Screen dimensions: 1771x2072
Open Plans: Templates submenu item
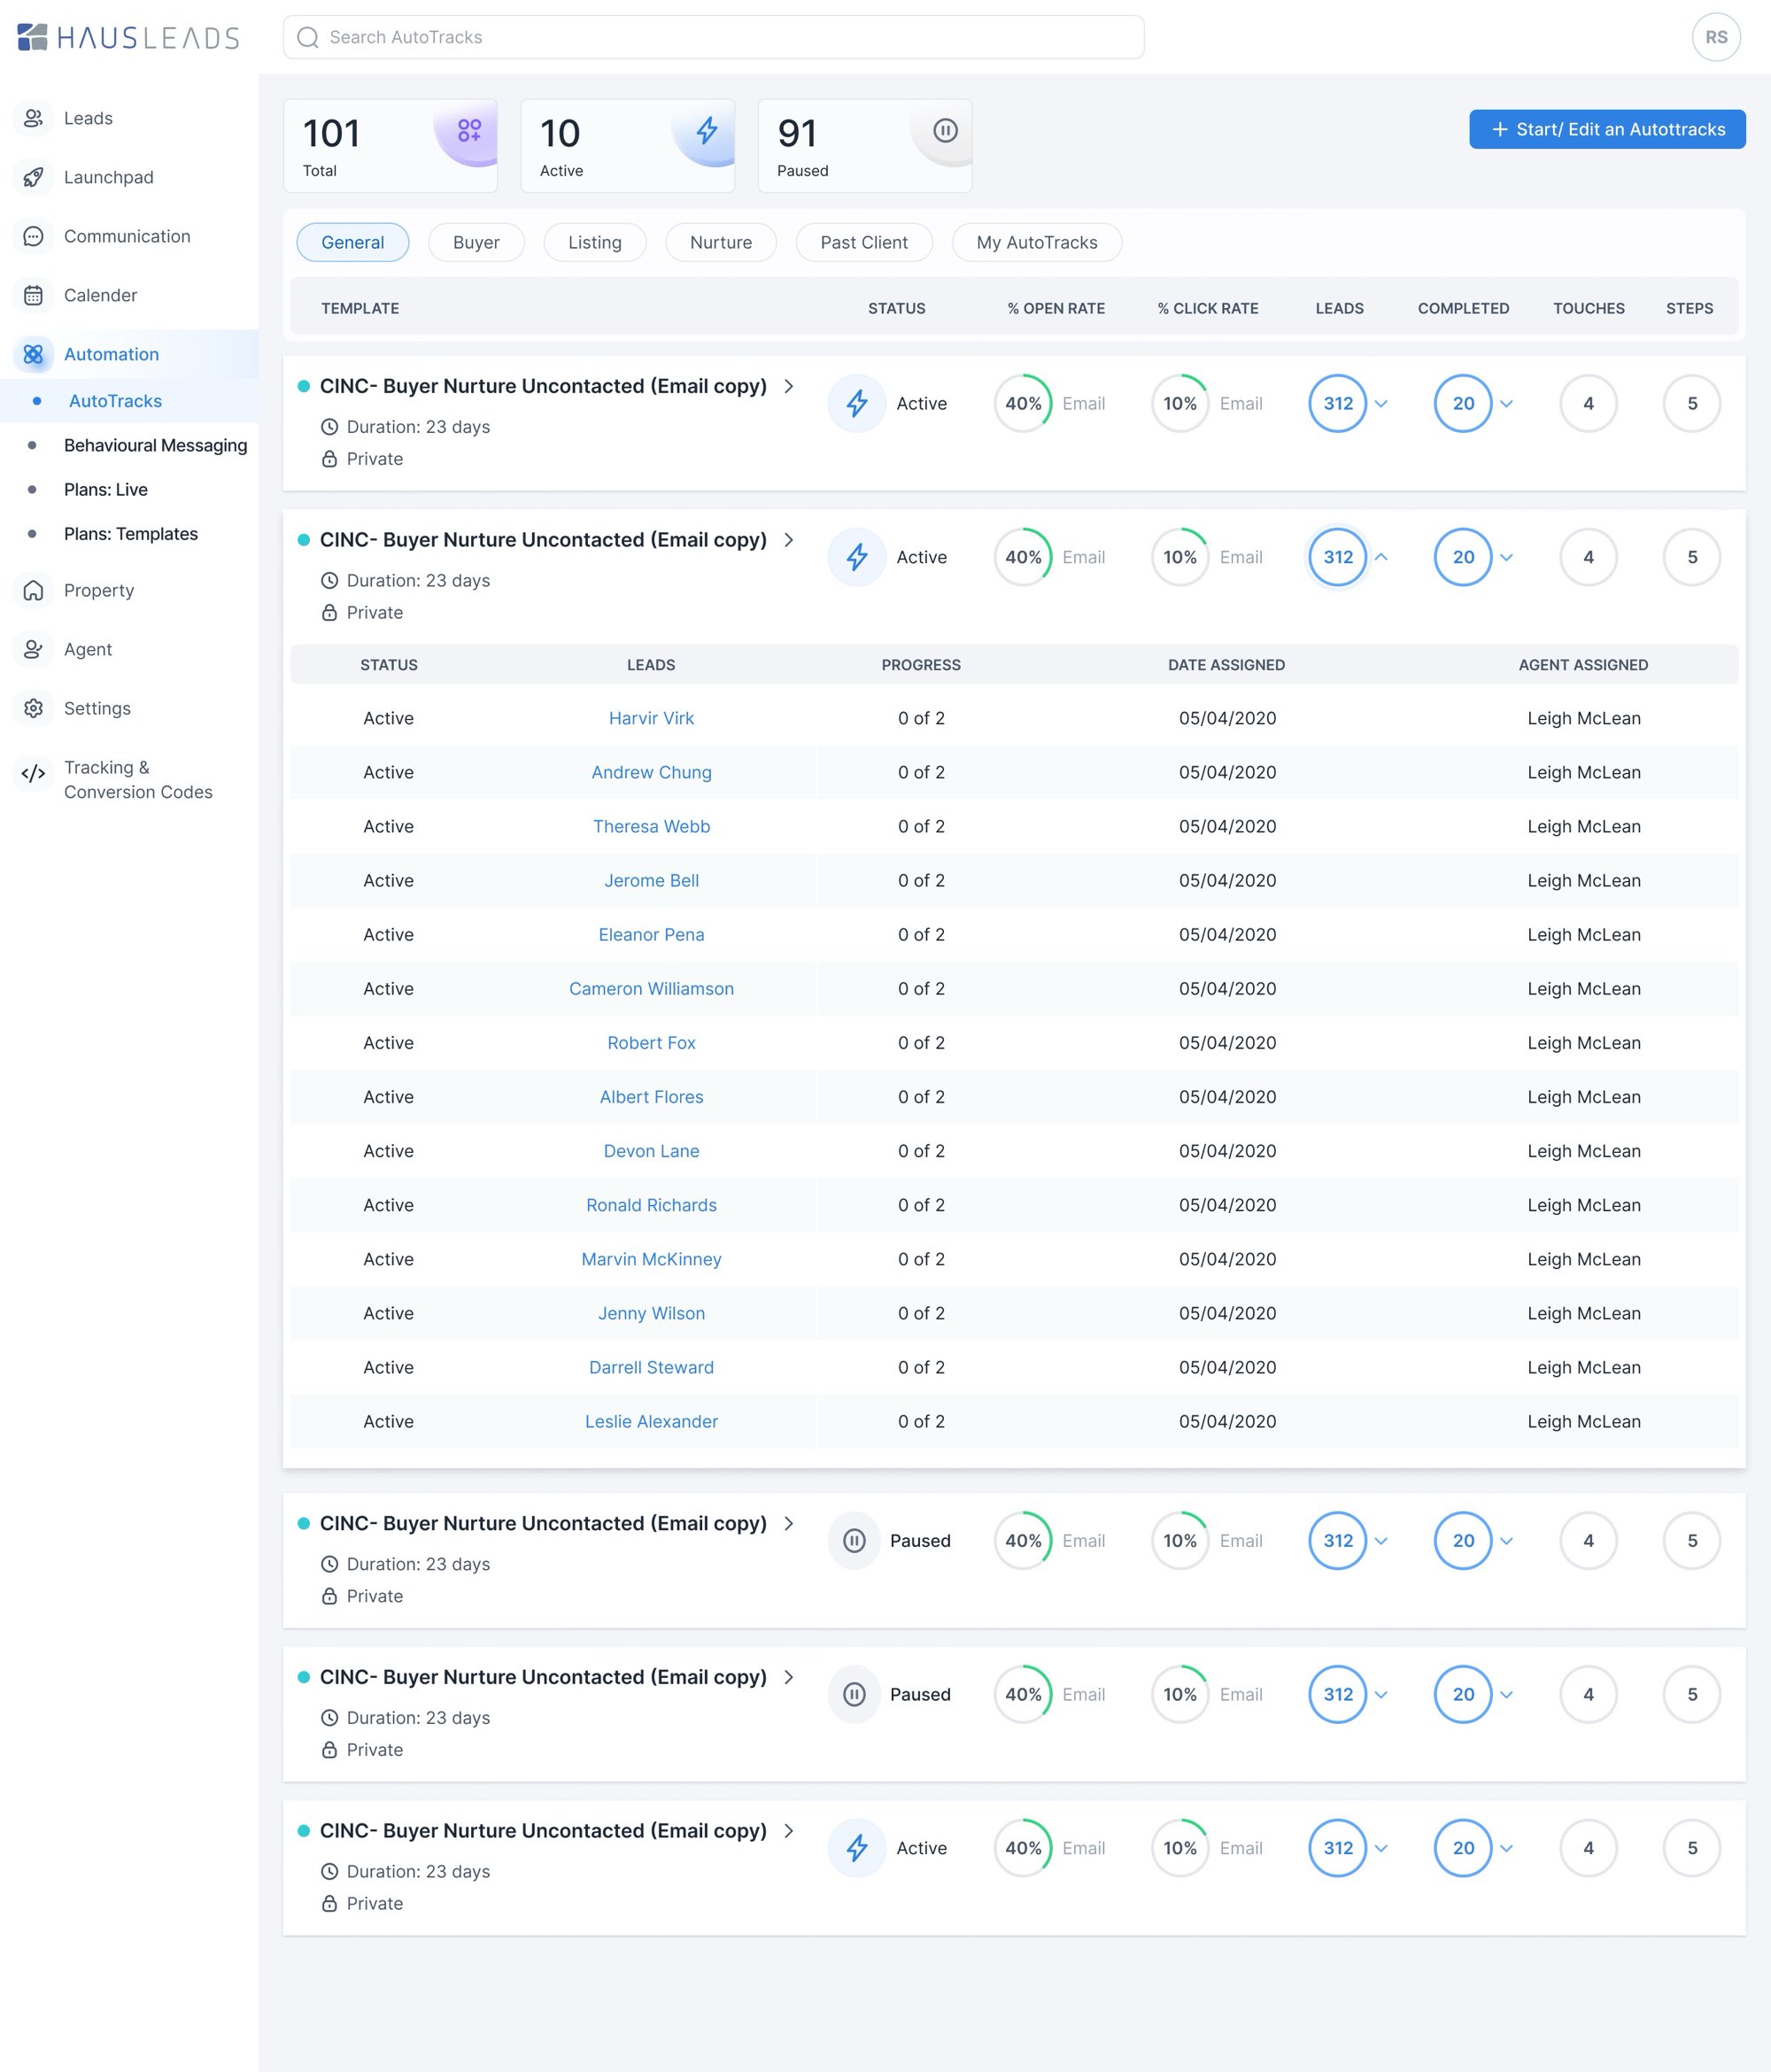click(x=131, y=533)
